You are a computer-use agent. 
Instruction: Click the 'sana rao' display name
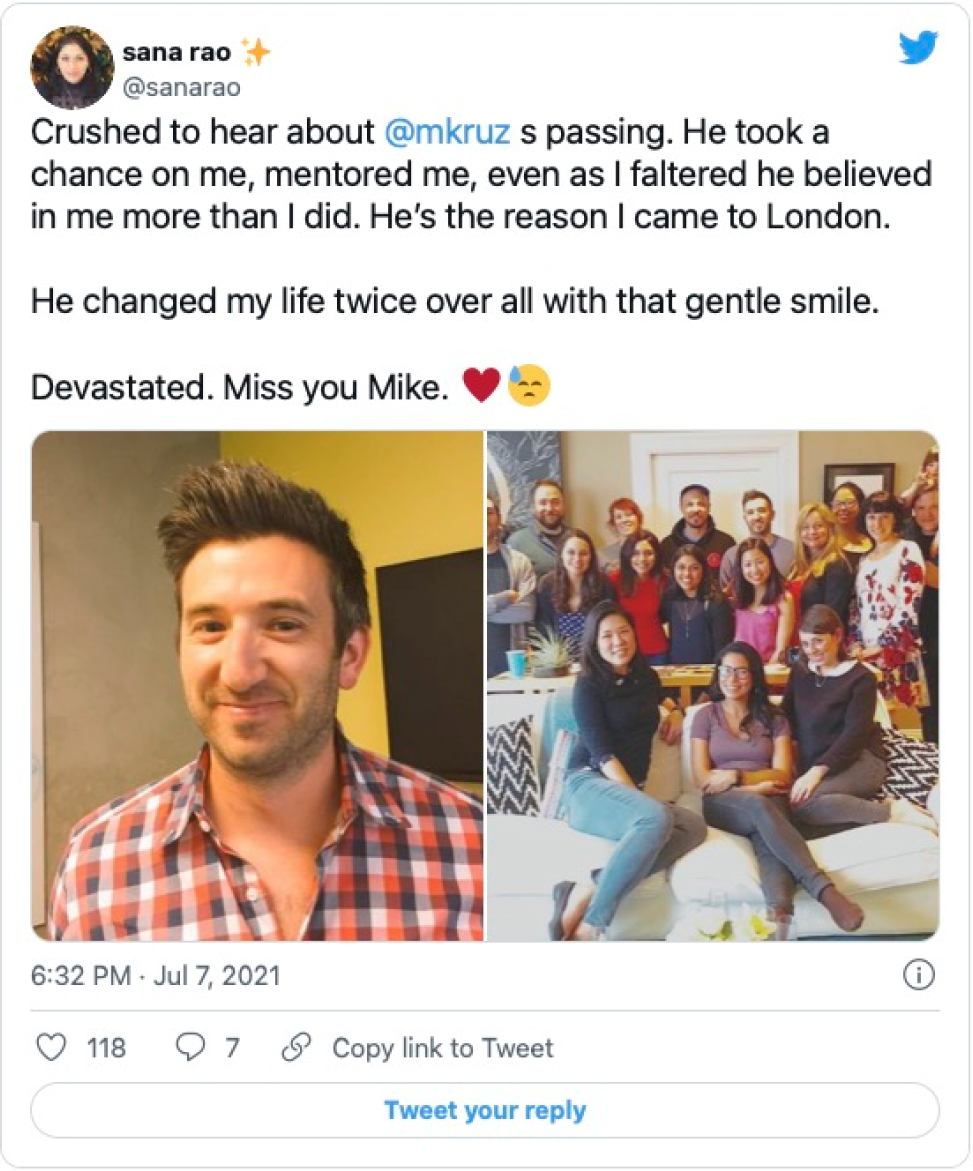coord(174,52)
